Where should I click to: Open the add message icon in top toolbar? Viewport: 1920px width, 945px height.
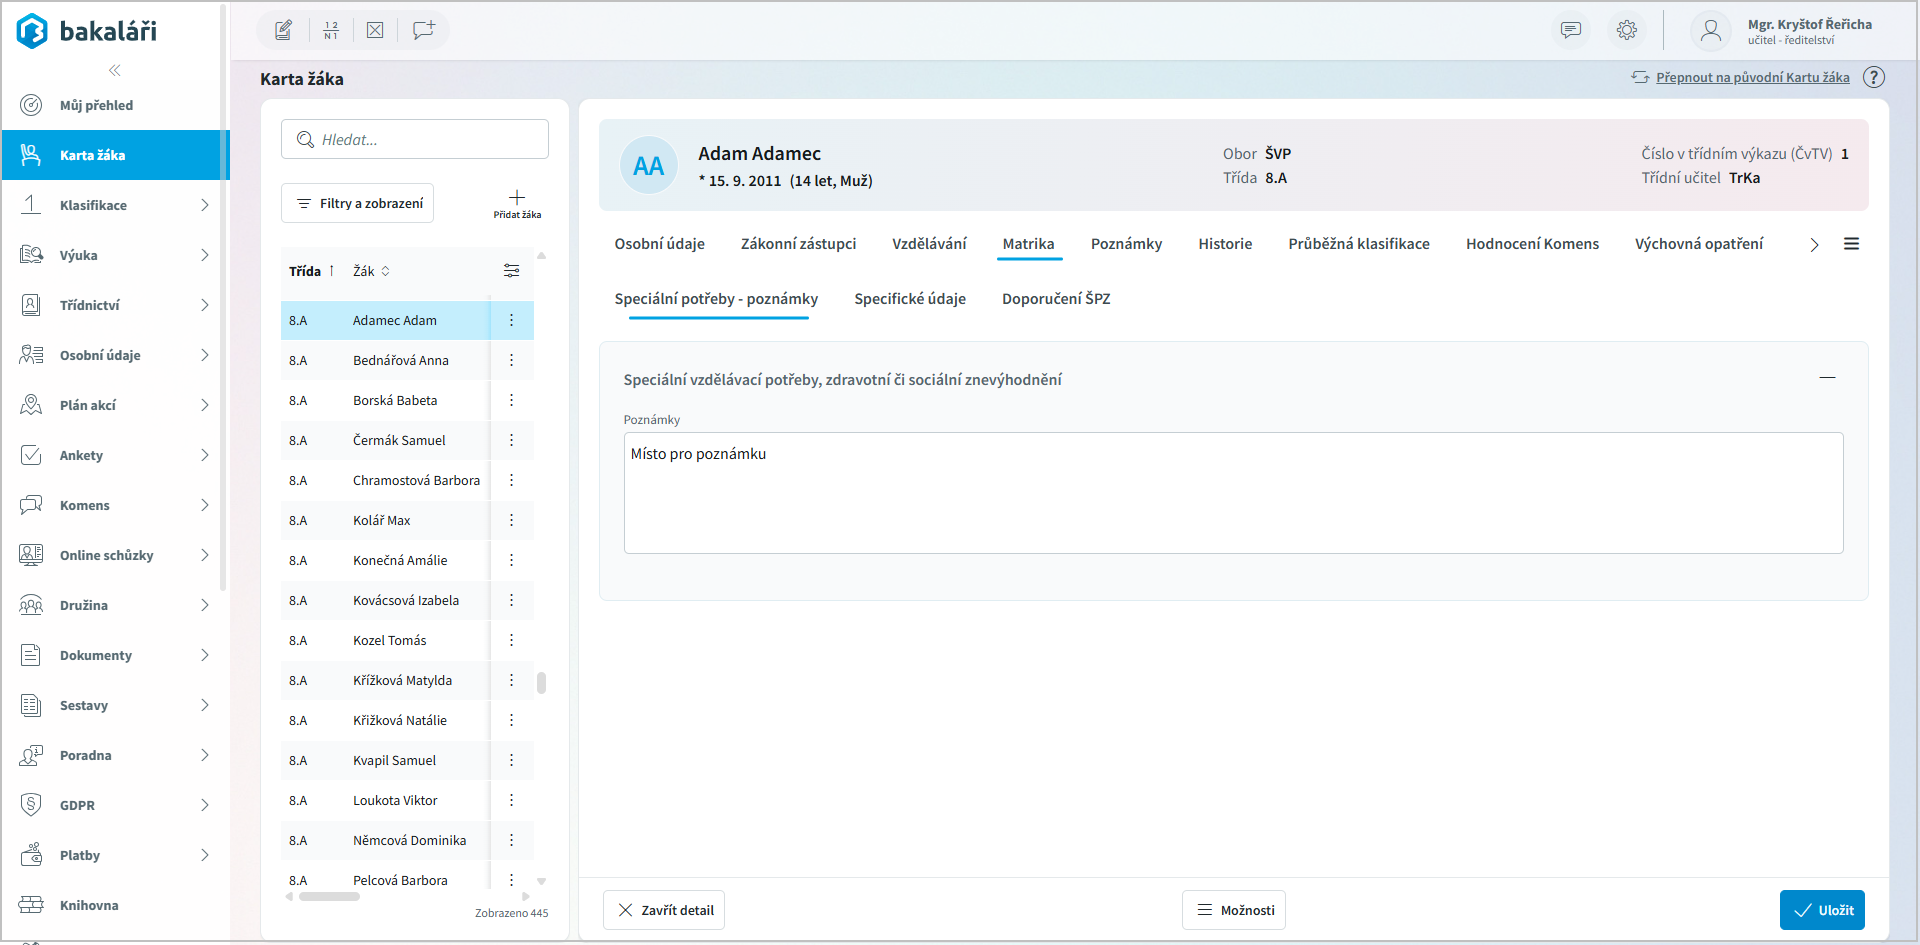point(423,30)
